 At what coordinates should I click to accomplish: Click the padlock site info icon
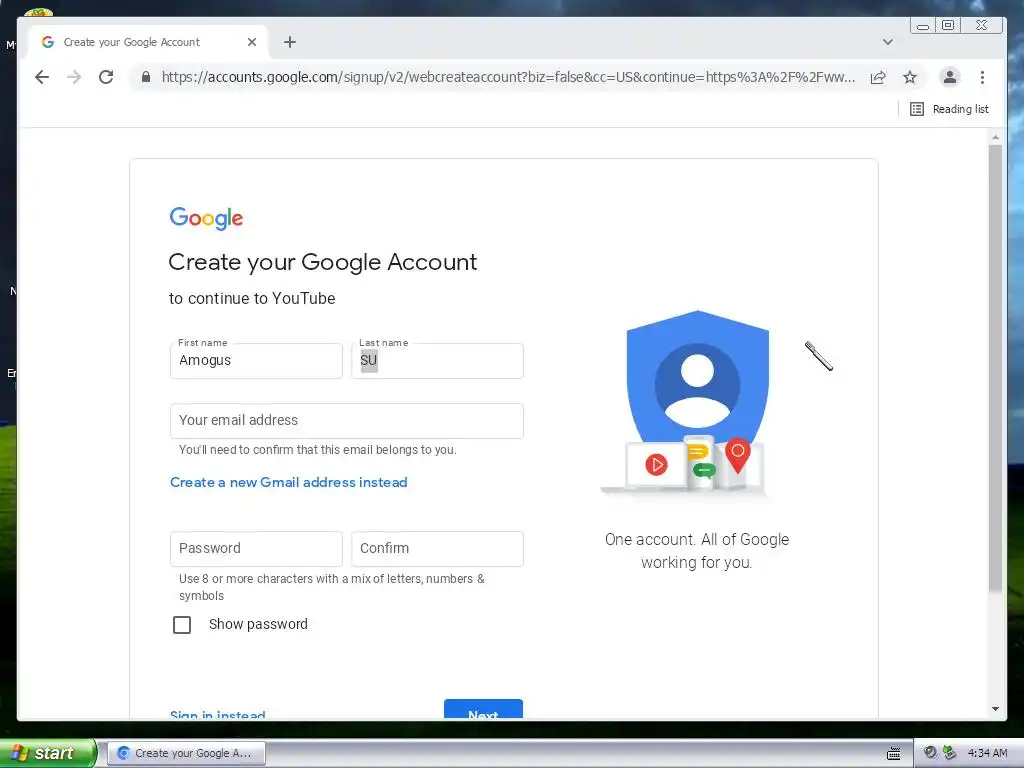click(x=146, y=77)
